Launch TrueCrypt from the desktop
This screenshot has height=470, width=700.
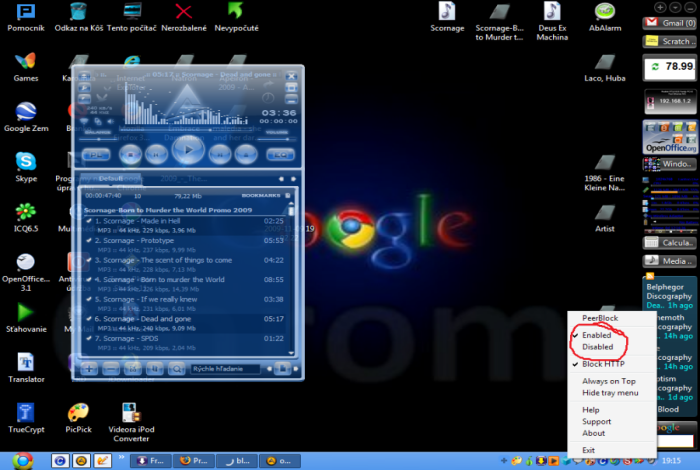26,418
